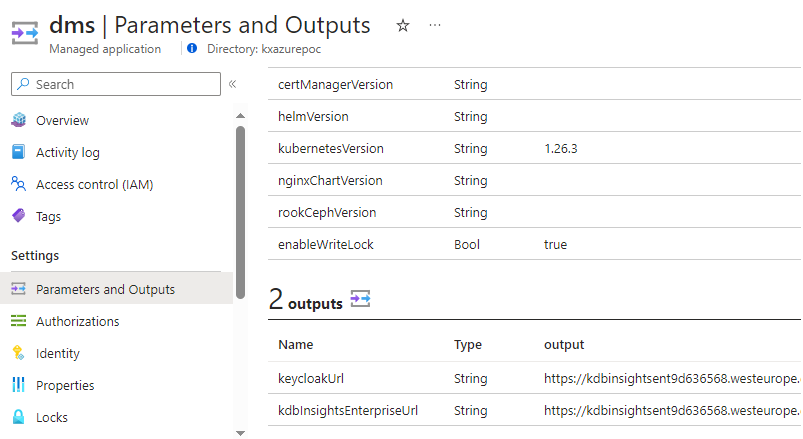This screenshot has height=439, width=803.
Task: Click the String type of certManagerVersion
Action: [471, 85]
